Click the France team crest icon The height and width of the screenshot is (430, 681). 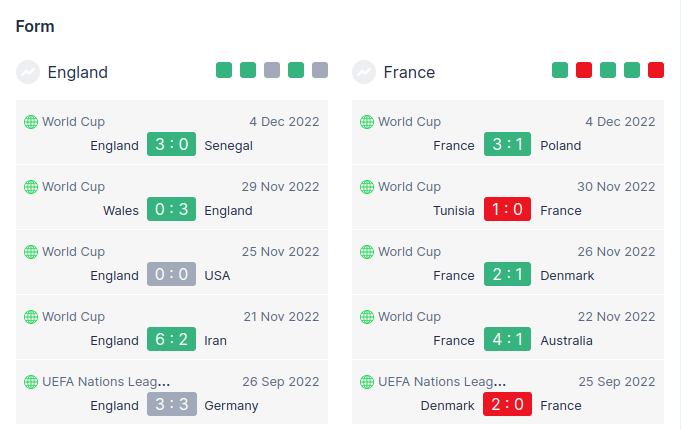point(364,72)
